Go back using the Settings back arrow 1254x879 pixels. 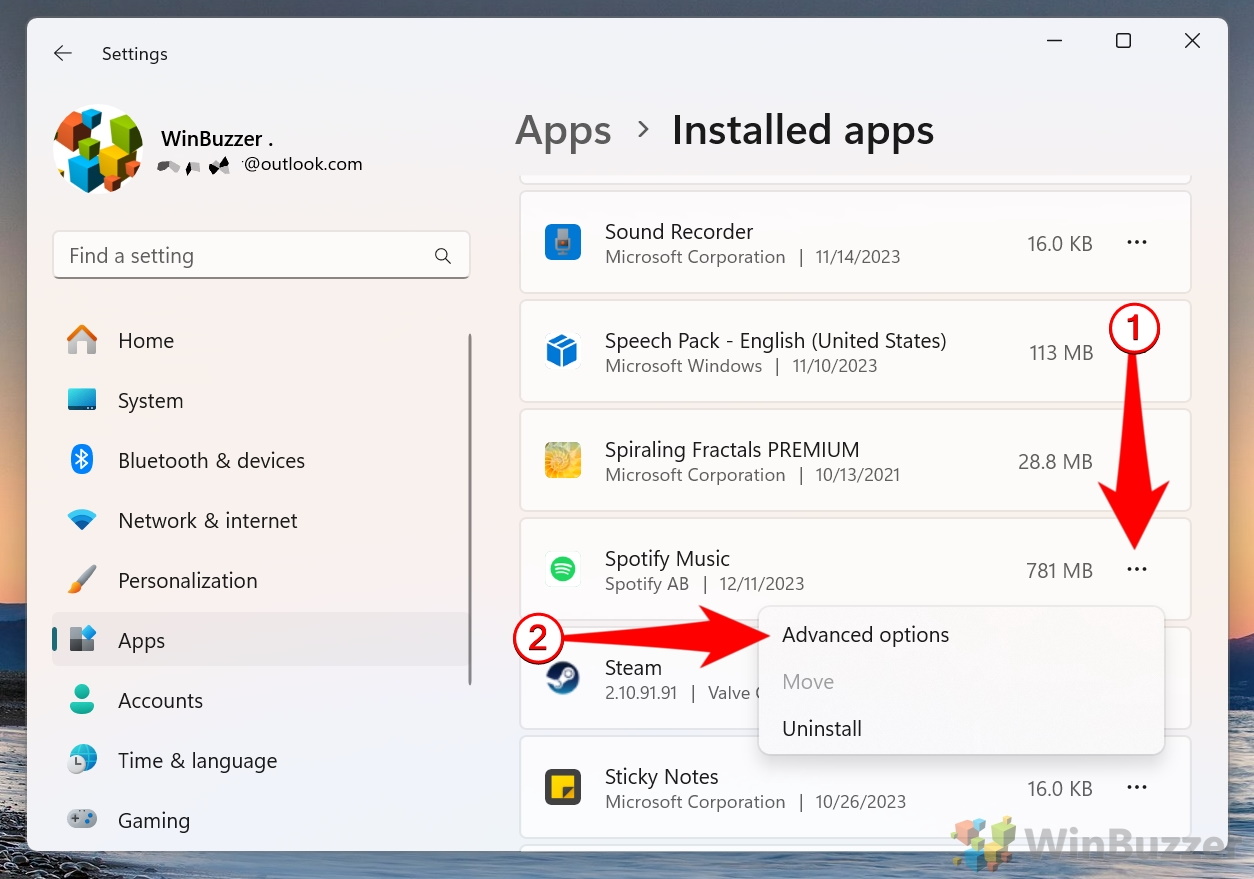pyautogui.click(x=63, y=54)
